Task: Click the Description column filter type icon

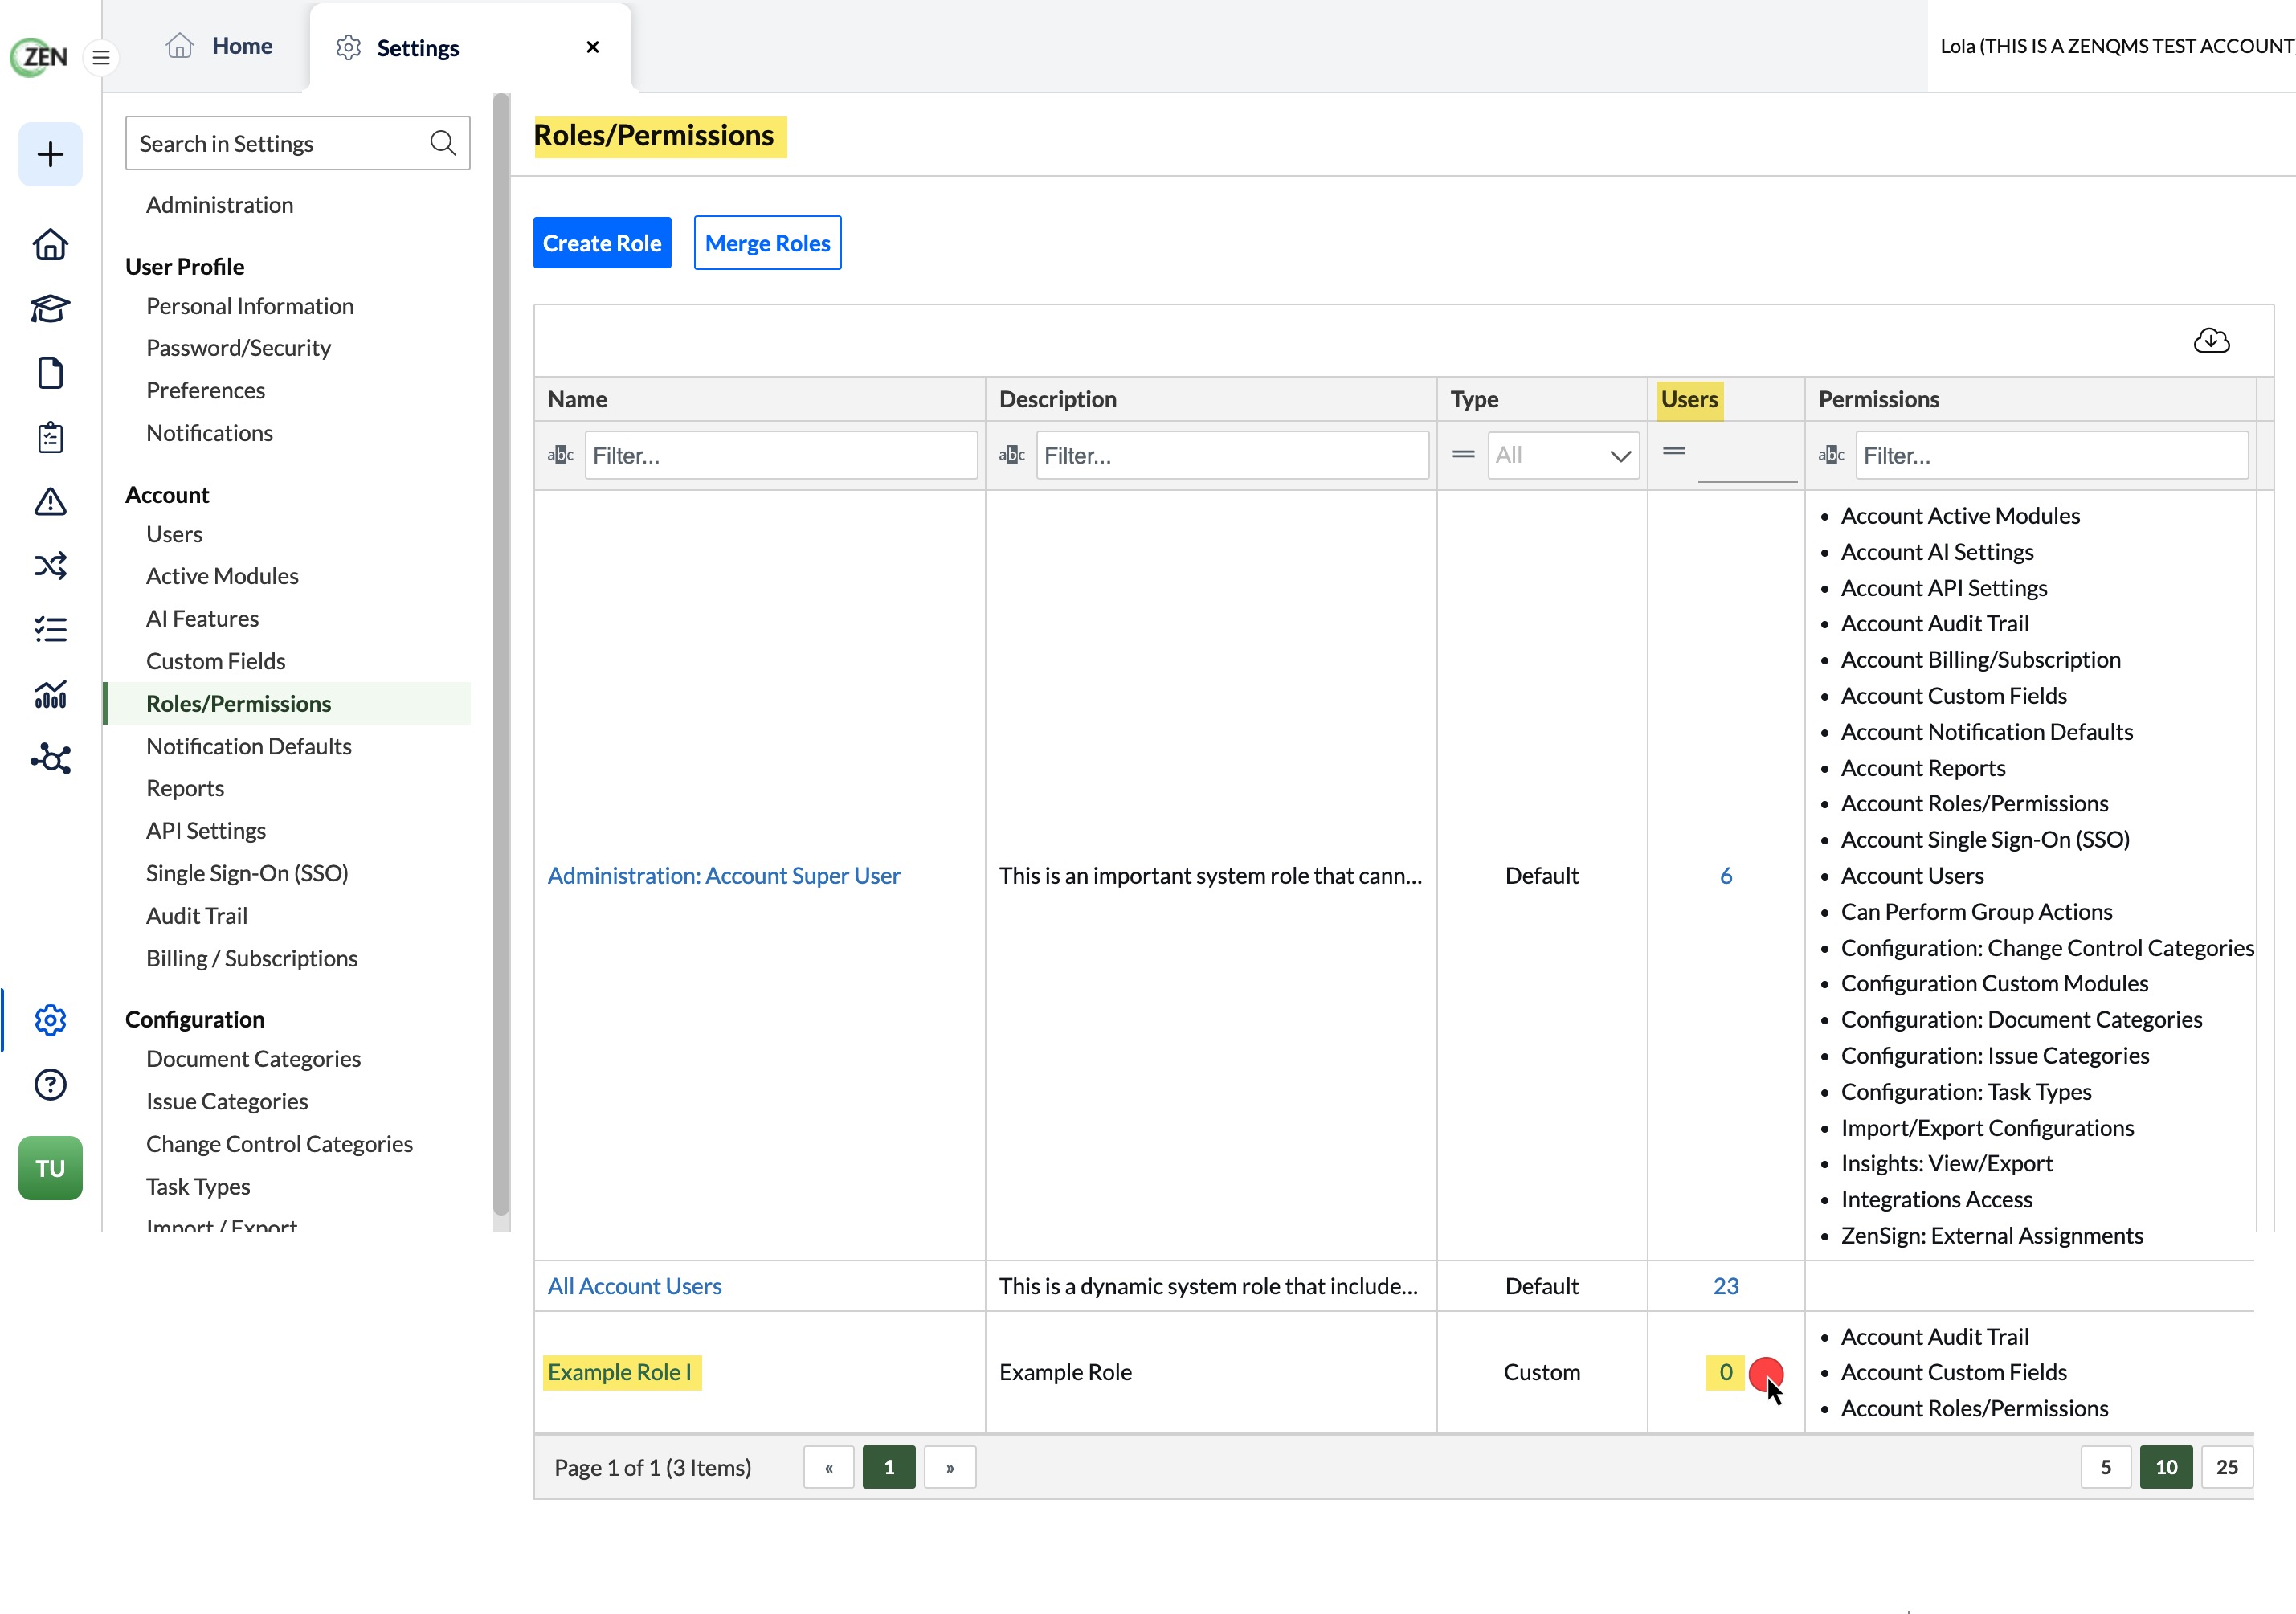Action: pyautogui.click(x=1012, y=455)
